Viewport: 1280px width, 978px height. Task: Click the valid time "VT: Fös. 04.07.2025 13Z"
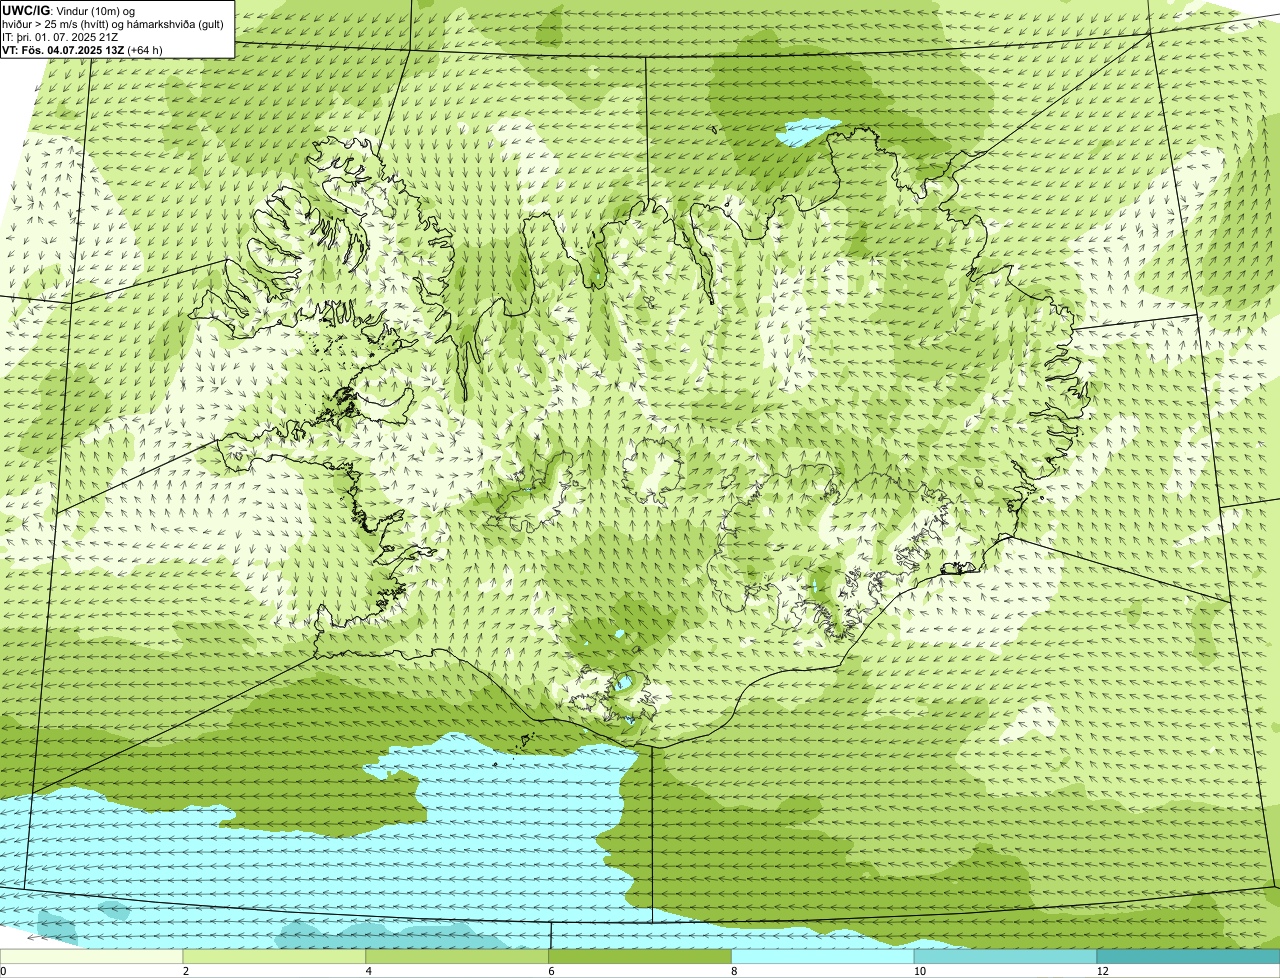[63, 49]
